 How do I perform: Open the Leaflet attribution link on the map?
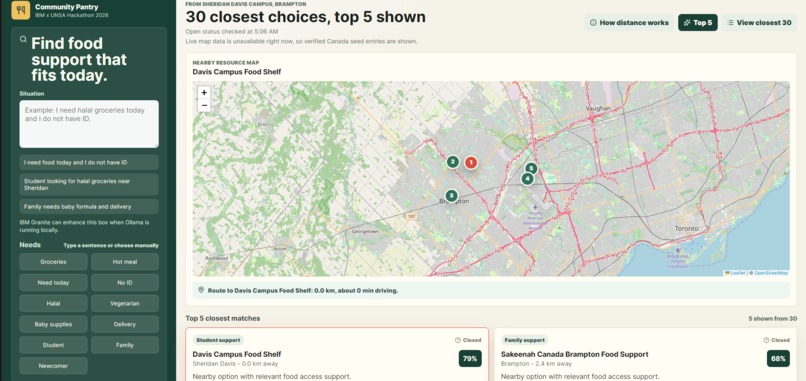point(736,273)
